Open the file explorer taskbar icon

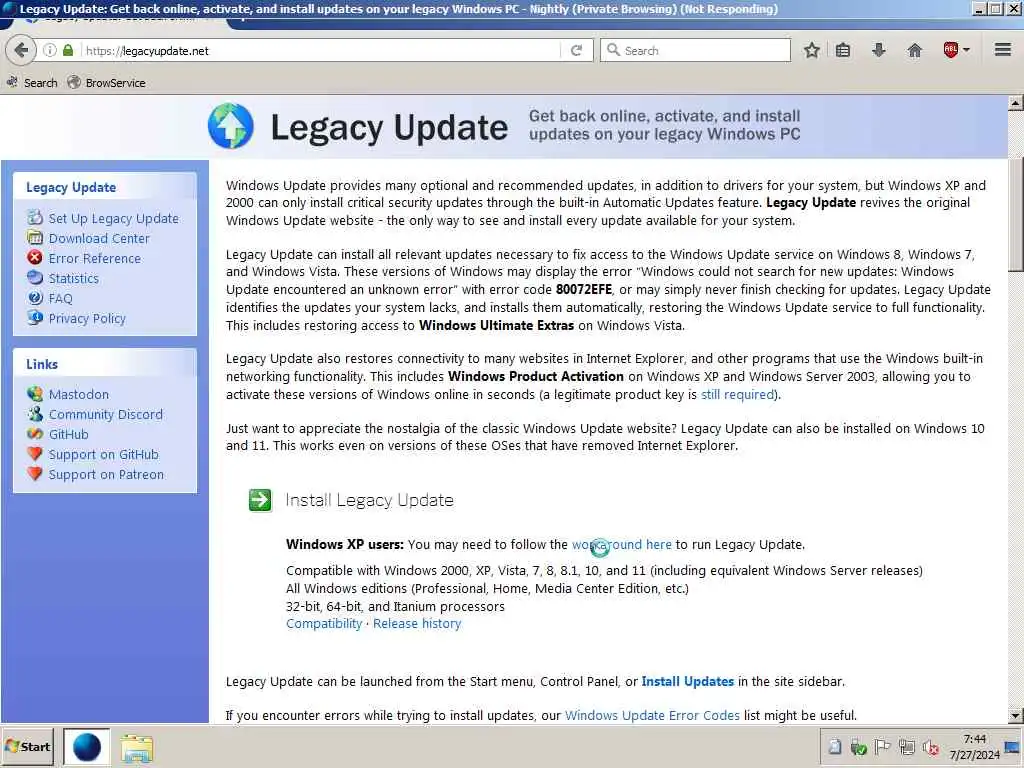[136, 748]
